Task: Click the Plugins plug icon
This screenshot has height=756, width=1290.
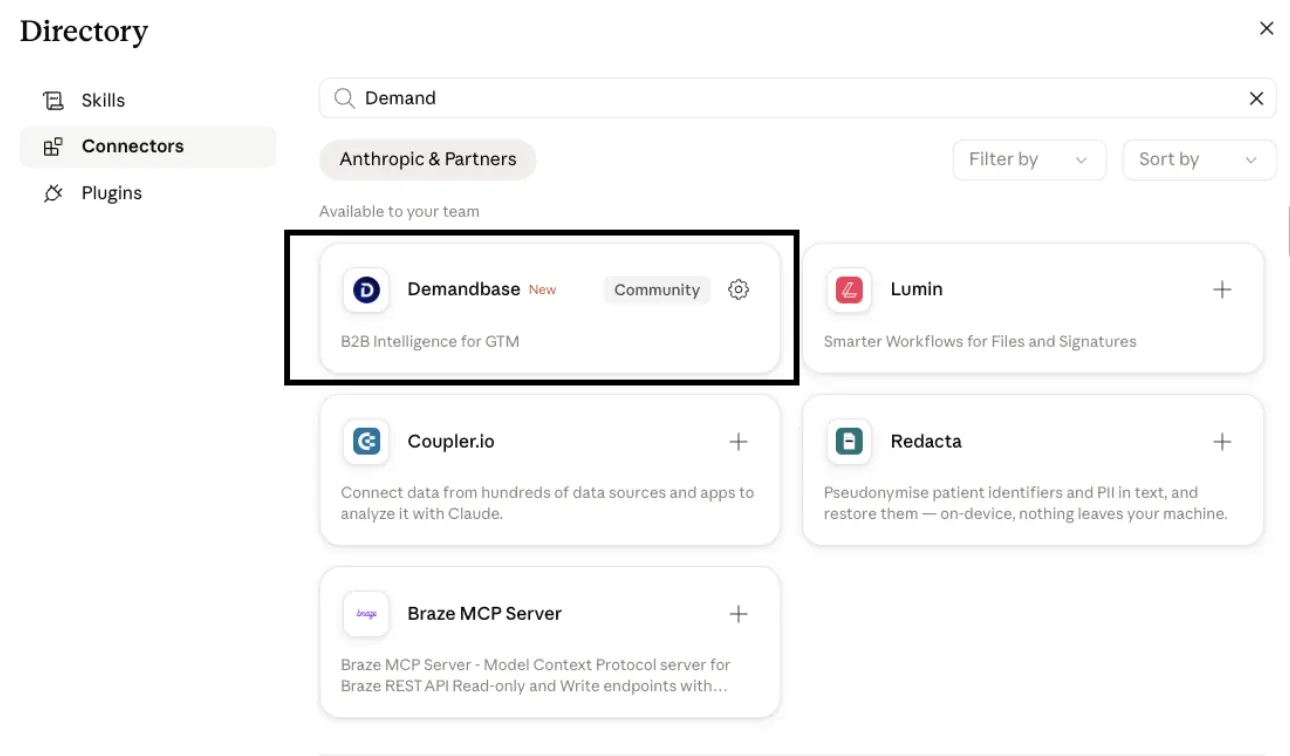Action: click(53, 193)
